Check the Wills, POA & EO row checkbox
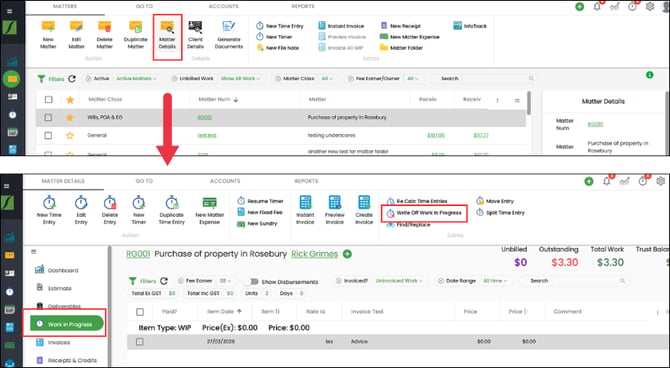Viewport: 670px width, 368px height. [x=48, y=118]
